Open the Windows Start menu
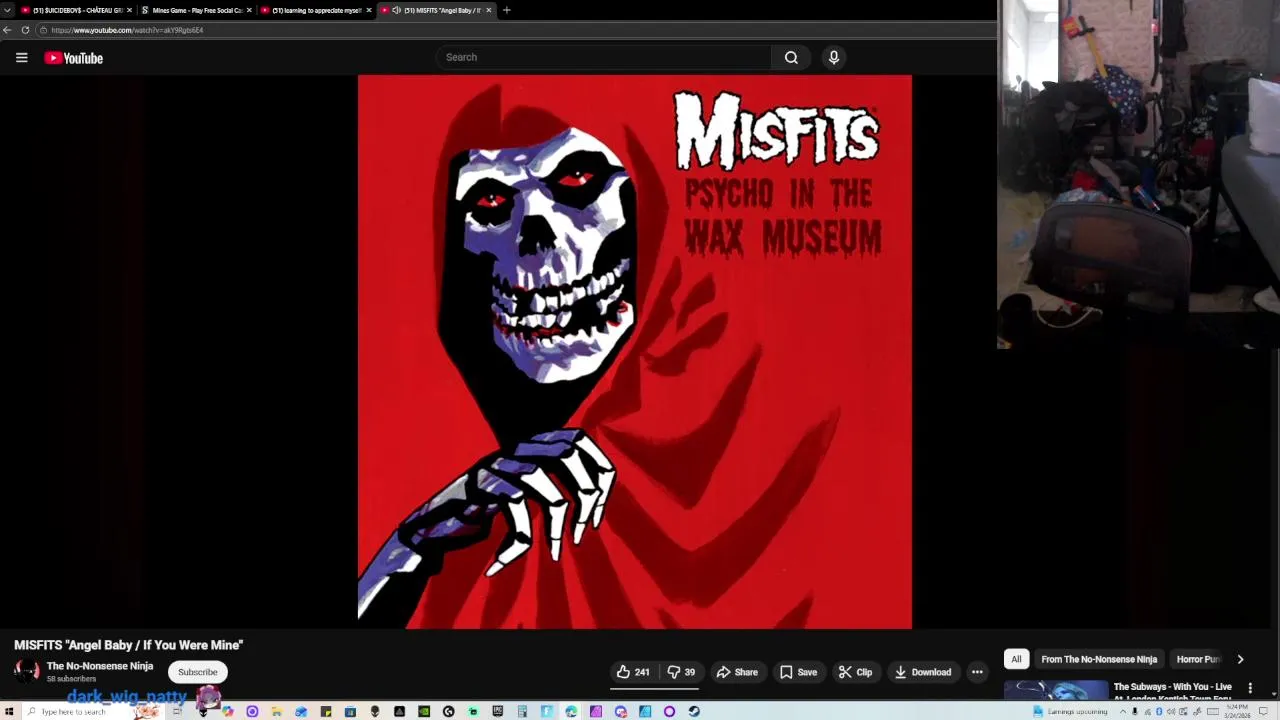 [9, 711]
